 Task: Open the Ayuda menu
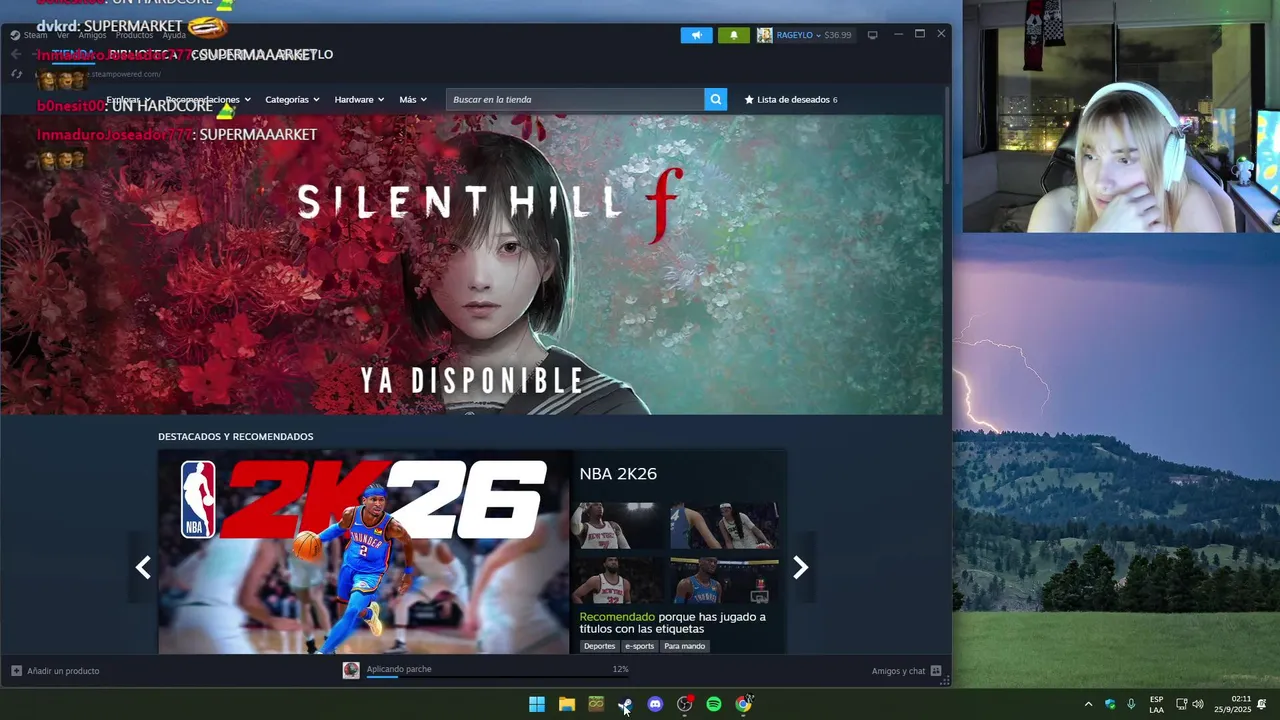(x=174, y=35)
